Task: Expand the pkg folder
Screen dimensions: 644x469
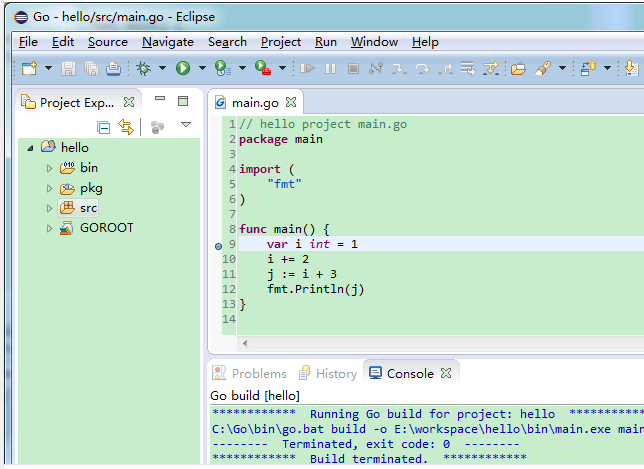Action: click(x=49, y=189)
